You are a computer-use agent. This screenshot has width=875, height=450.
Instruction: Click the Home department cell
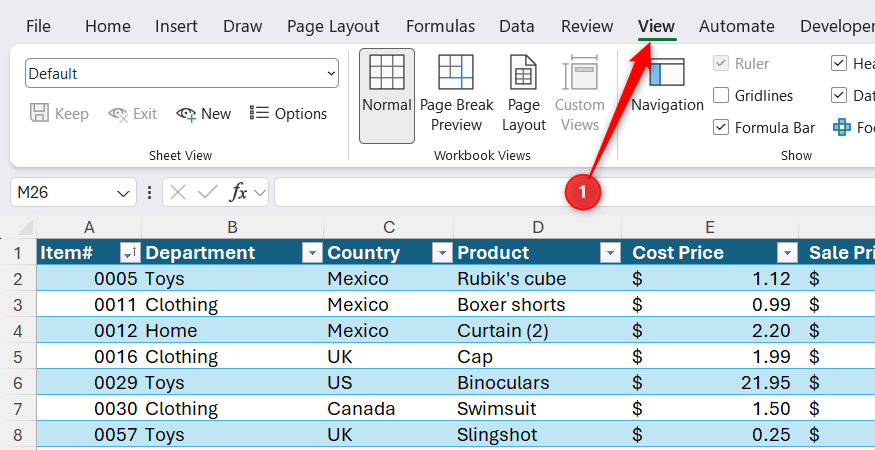coord(233,331)
